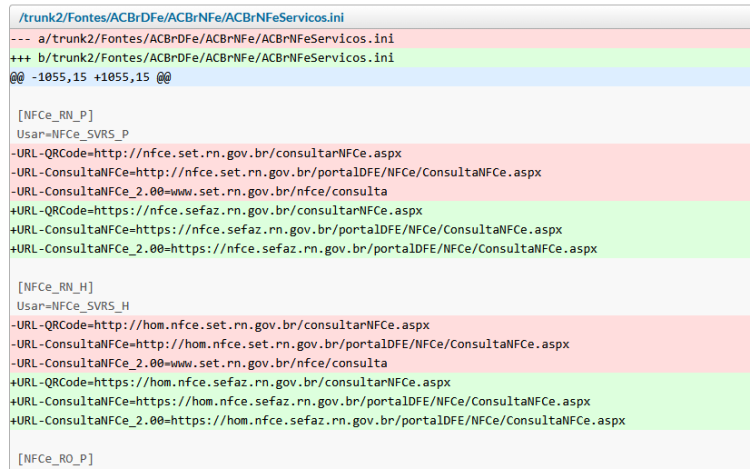This screenshot has height=469, width=750.
Task: Select added URL-QRCode line with https://hom.nfce.sefaz.rn.gov.br
Action: pos(380,382)
